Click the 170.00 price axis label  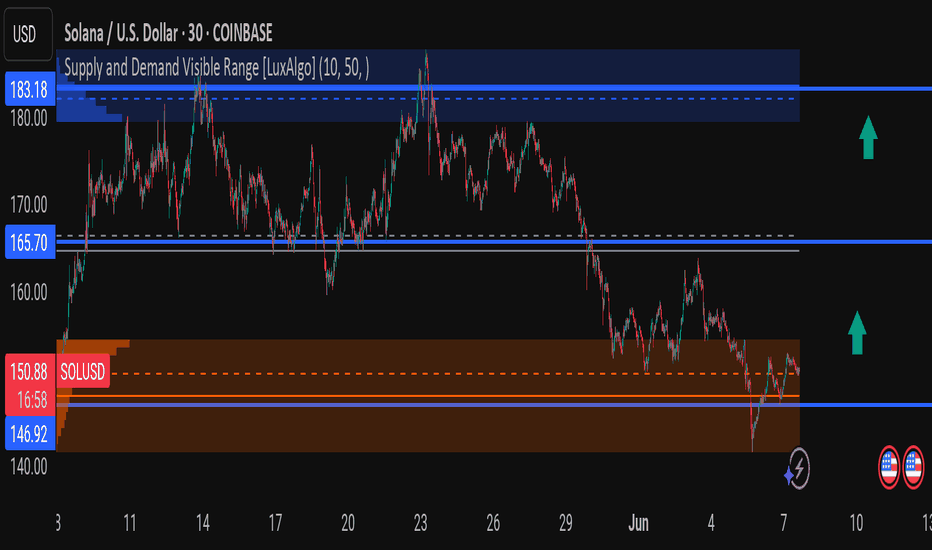(x=29, y=205)
